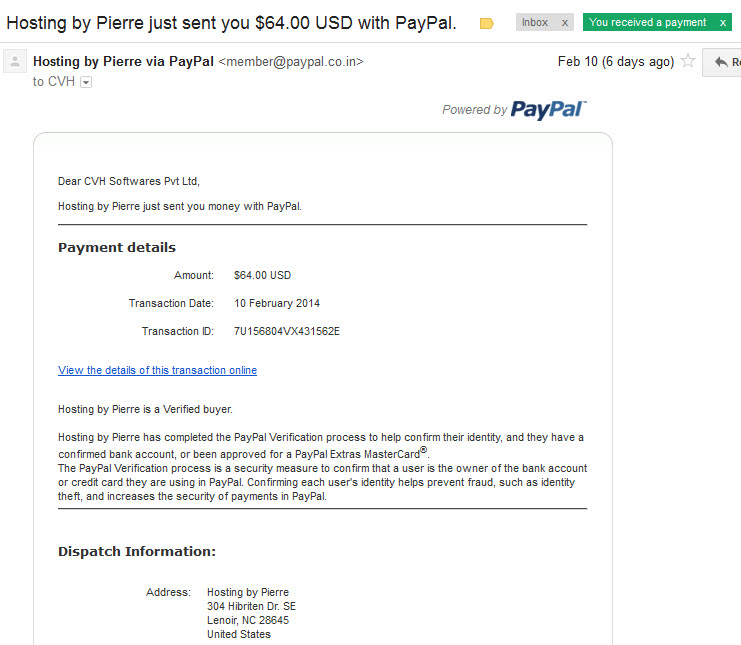The image size is (741, 645).
Task: Open 'View the details of this transaction online'
Action: 157,370
